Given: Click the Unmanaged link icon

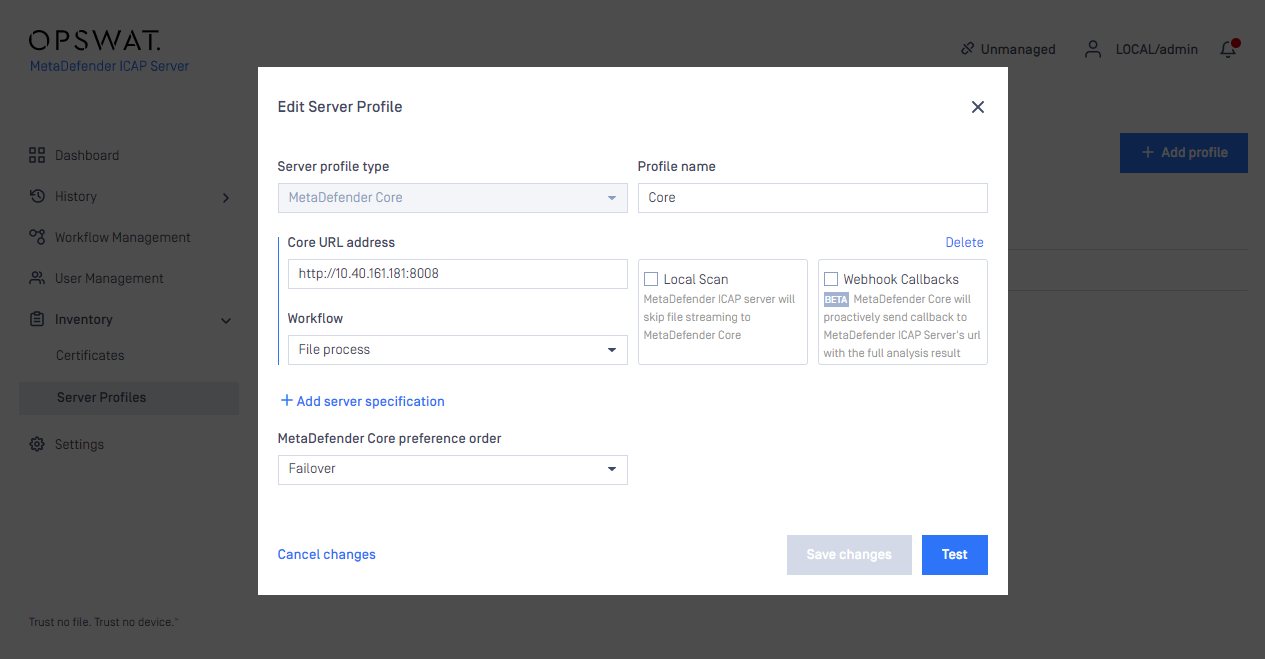Looking at the screenshot, I should pyautogui.click(x=967, y=49).
